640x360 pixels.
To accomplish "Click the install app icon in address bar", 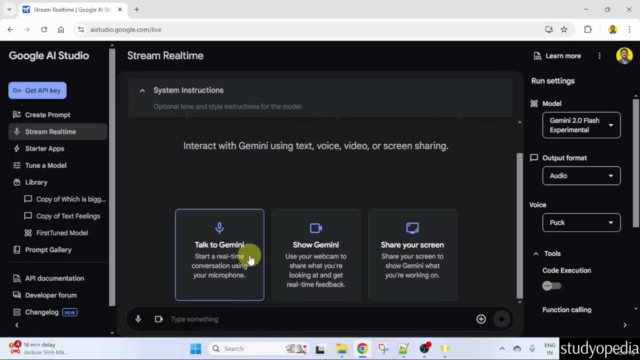I will click(x=549, y=29).
